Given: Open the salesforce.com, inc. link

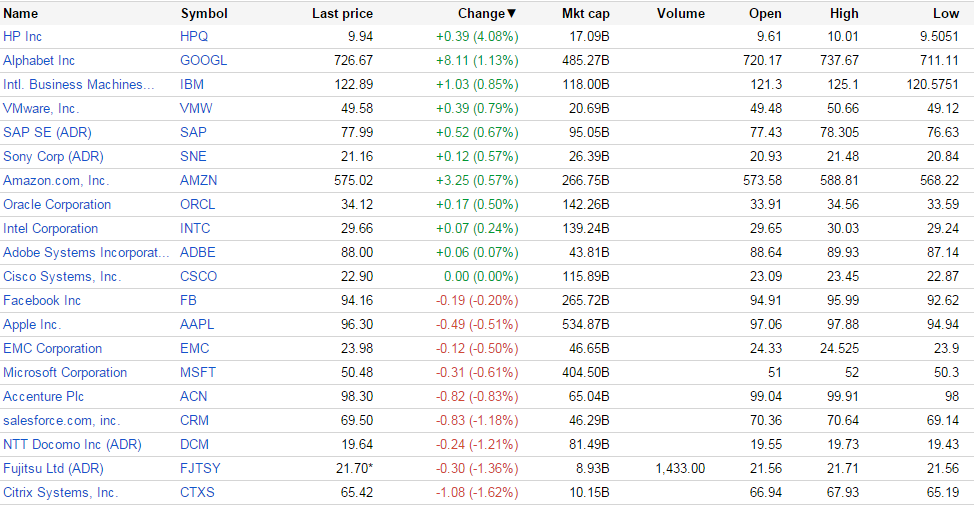Looking at the screenshot, I should [x=61, y=421].
